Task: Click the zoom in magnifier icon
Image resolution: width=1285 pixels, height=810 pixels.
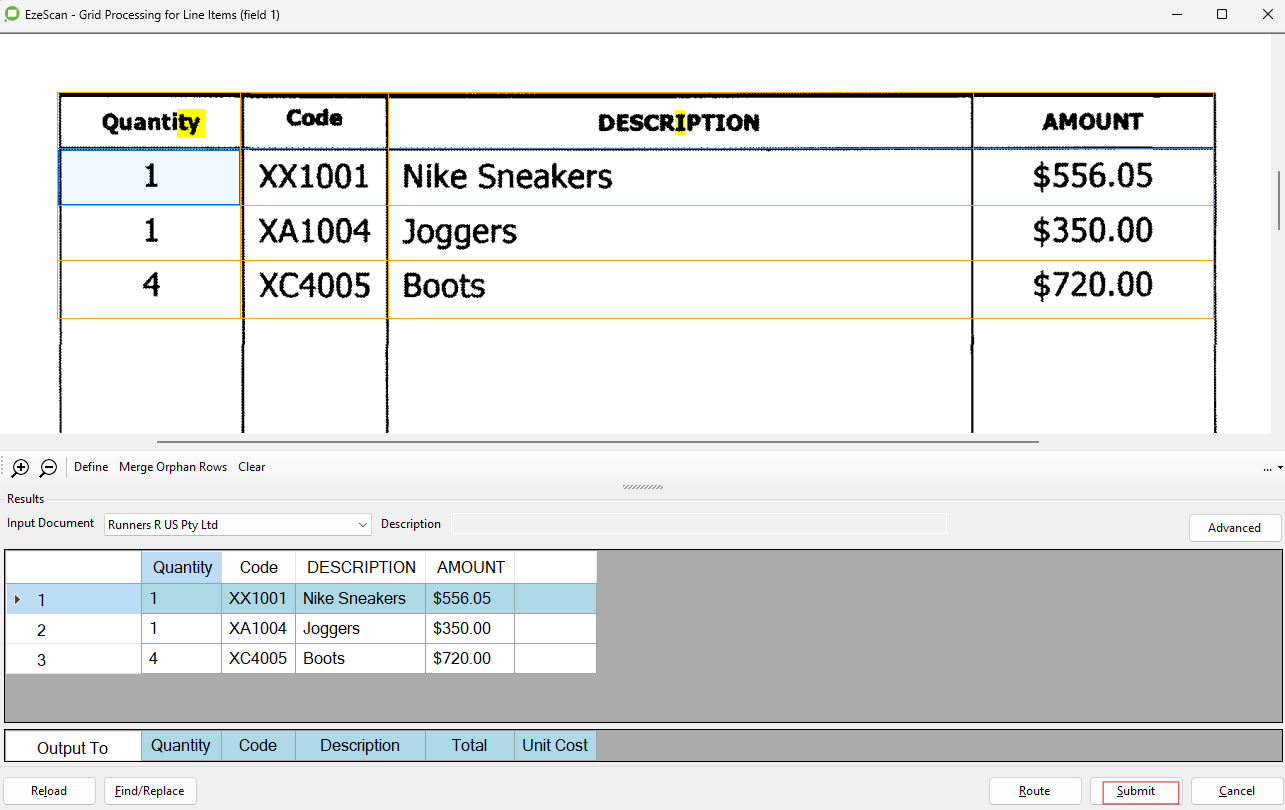Action: [x=20, y=467]
